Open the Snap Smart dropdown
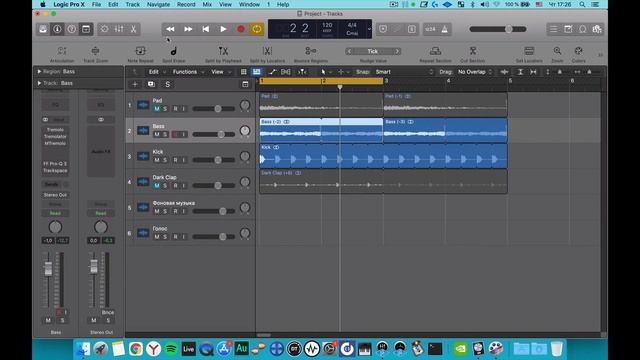The height and width of the screenshot is (360, 640). (404, 72)
